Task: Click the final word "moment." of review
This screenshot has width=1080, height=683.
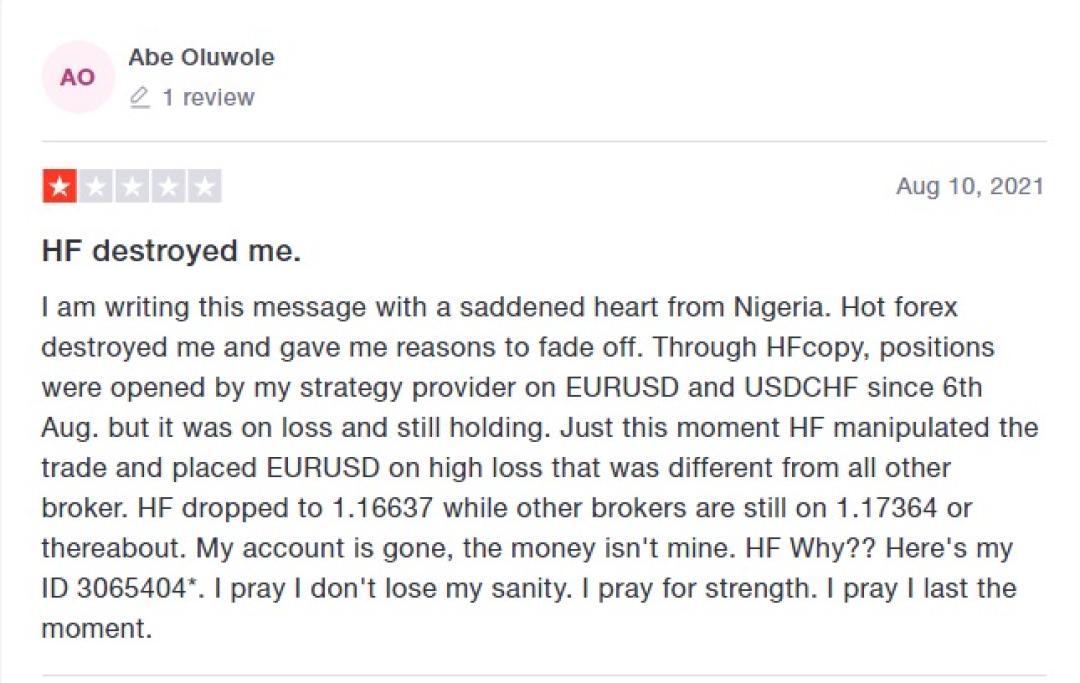Action: click(x=97, y=629)
